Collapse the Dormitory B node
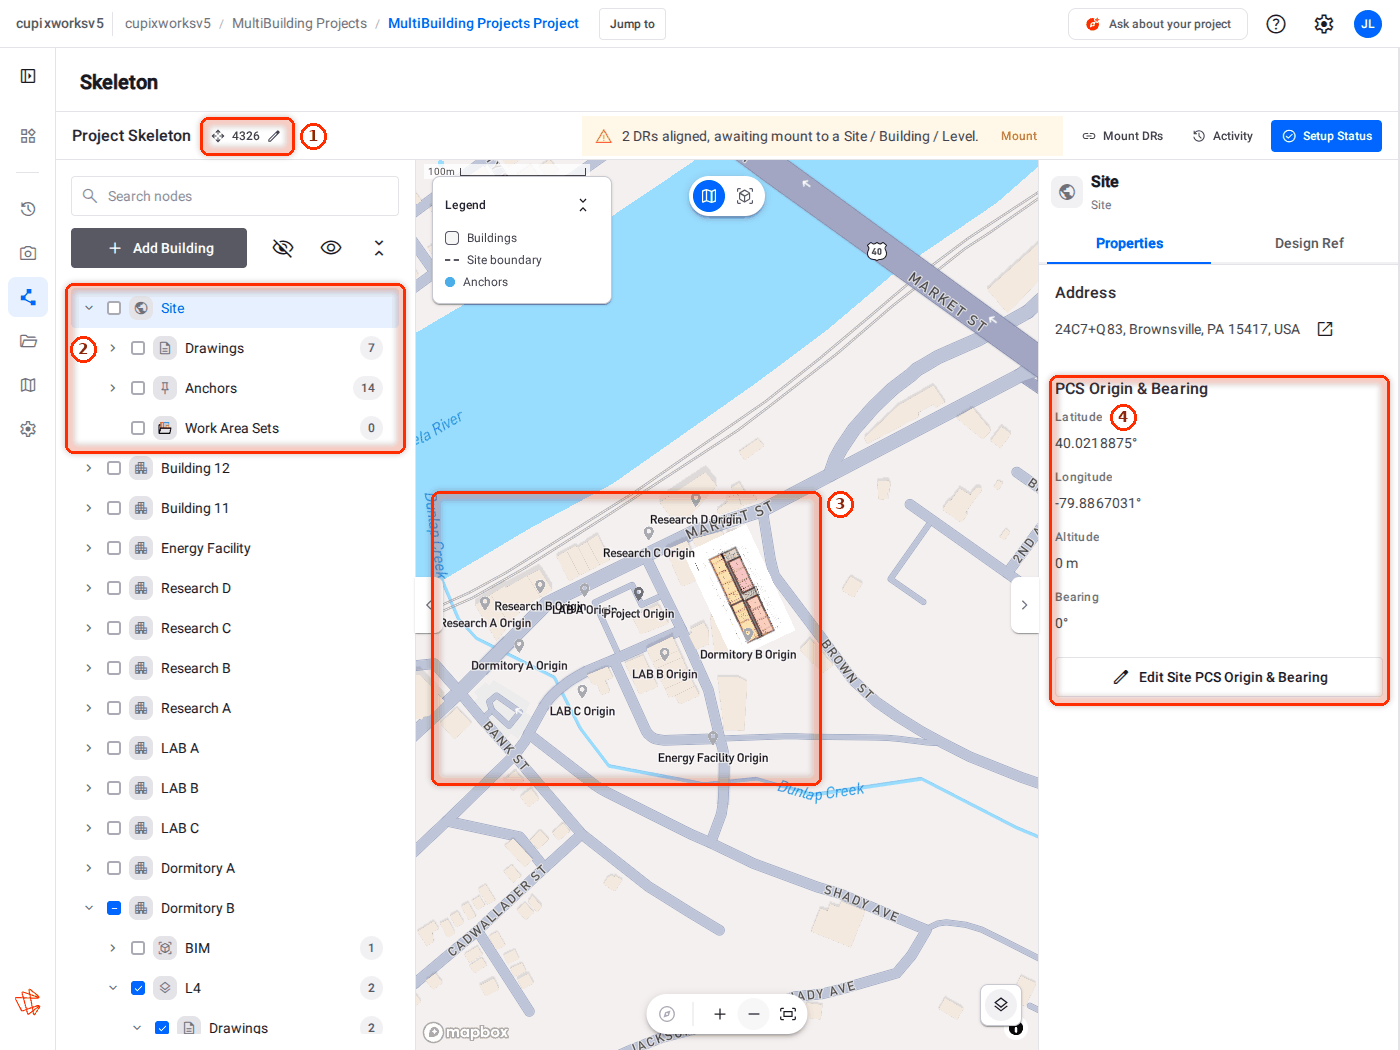The image size is (1400, 1050). click(89, 908)
